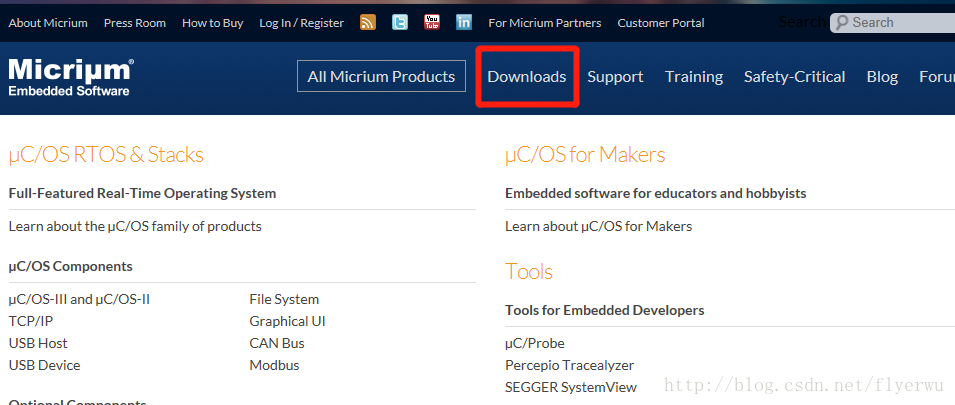The width and height of the screenshot is (955, 405).
Task: Open the Graphical UI link
Action: point(287,321)
